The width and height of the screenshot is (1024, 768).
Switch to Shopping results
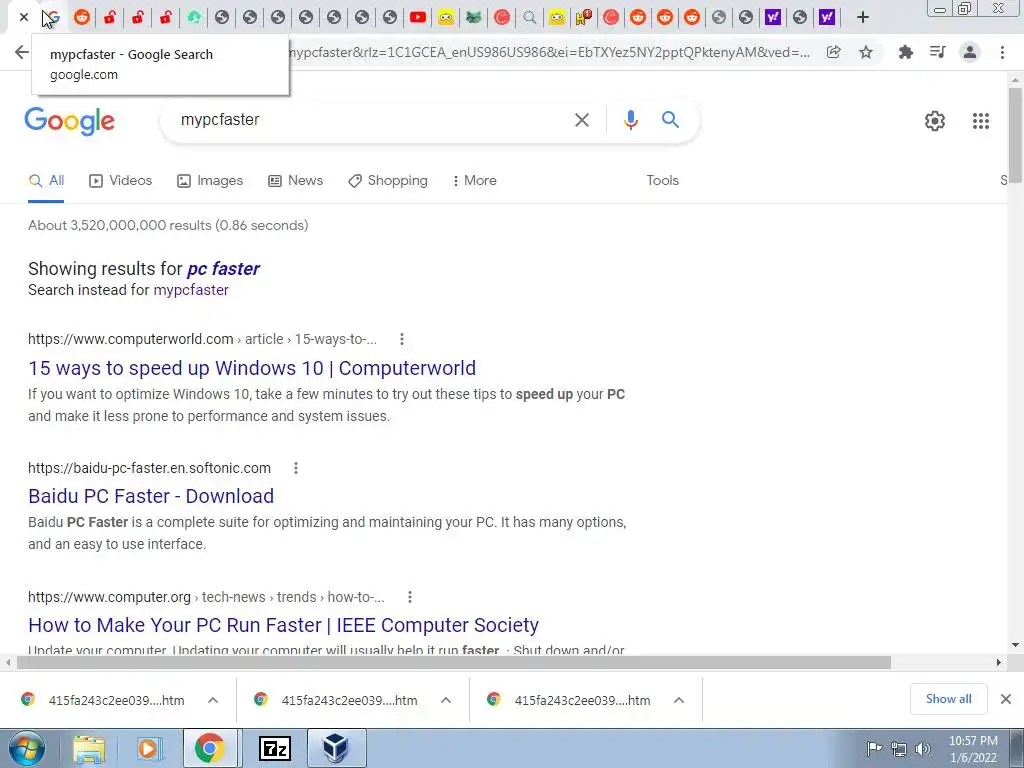388,181
